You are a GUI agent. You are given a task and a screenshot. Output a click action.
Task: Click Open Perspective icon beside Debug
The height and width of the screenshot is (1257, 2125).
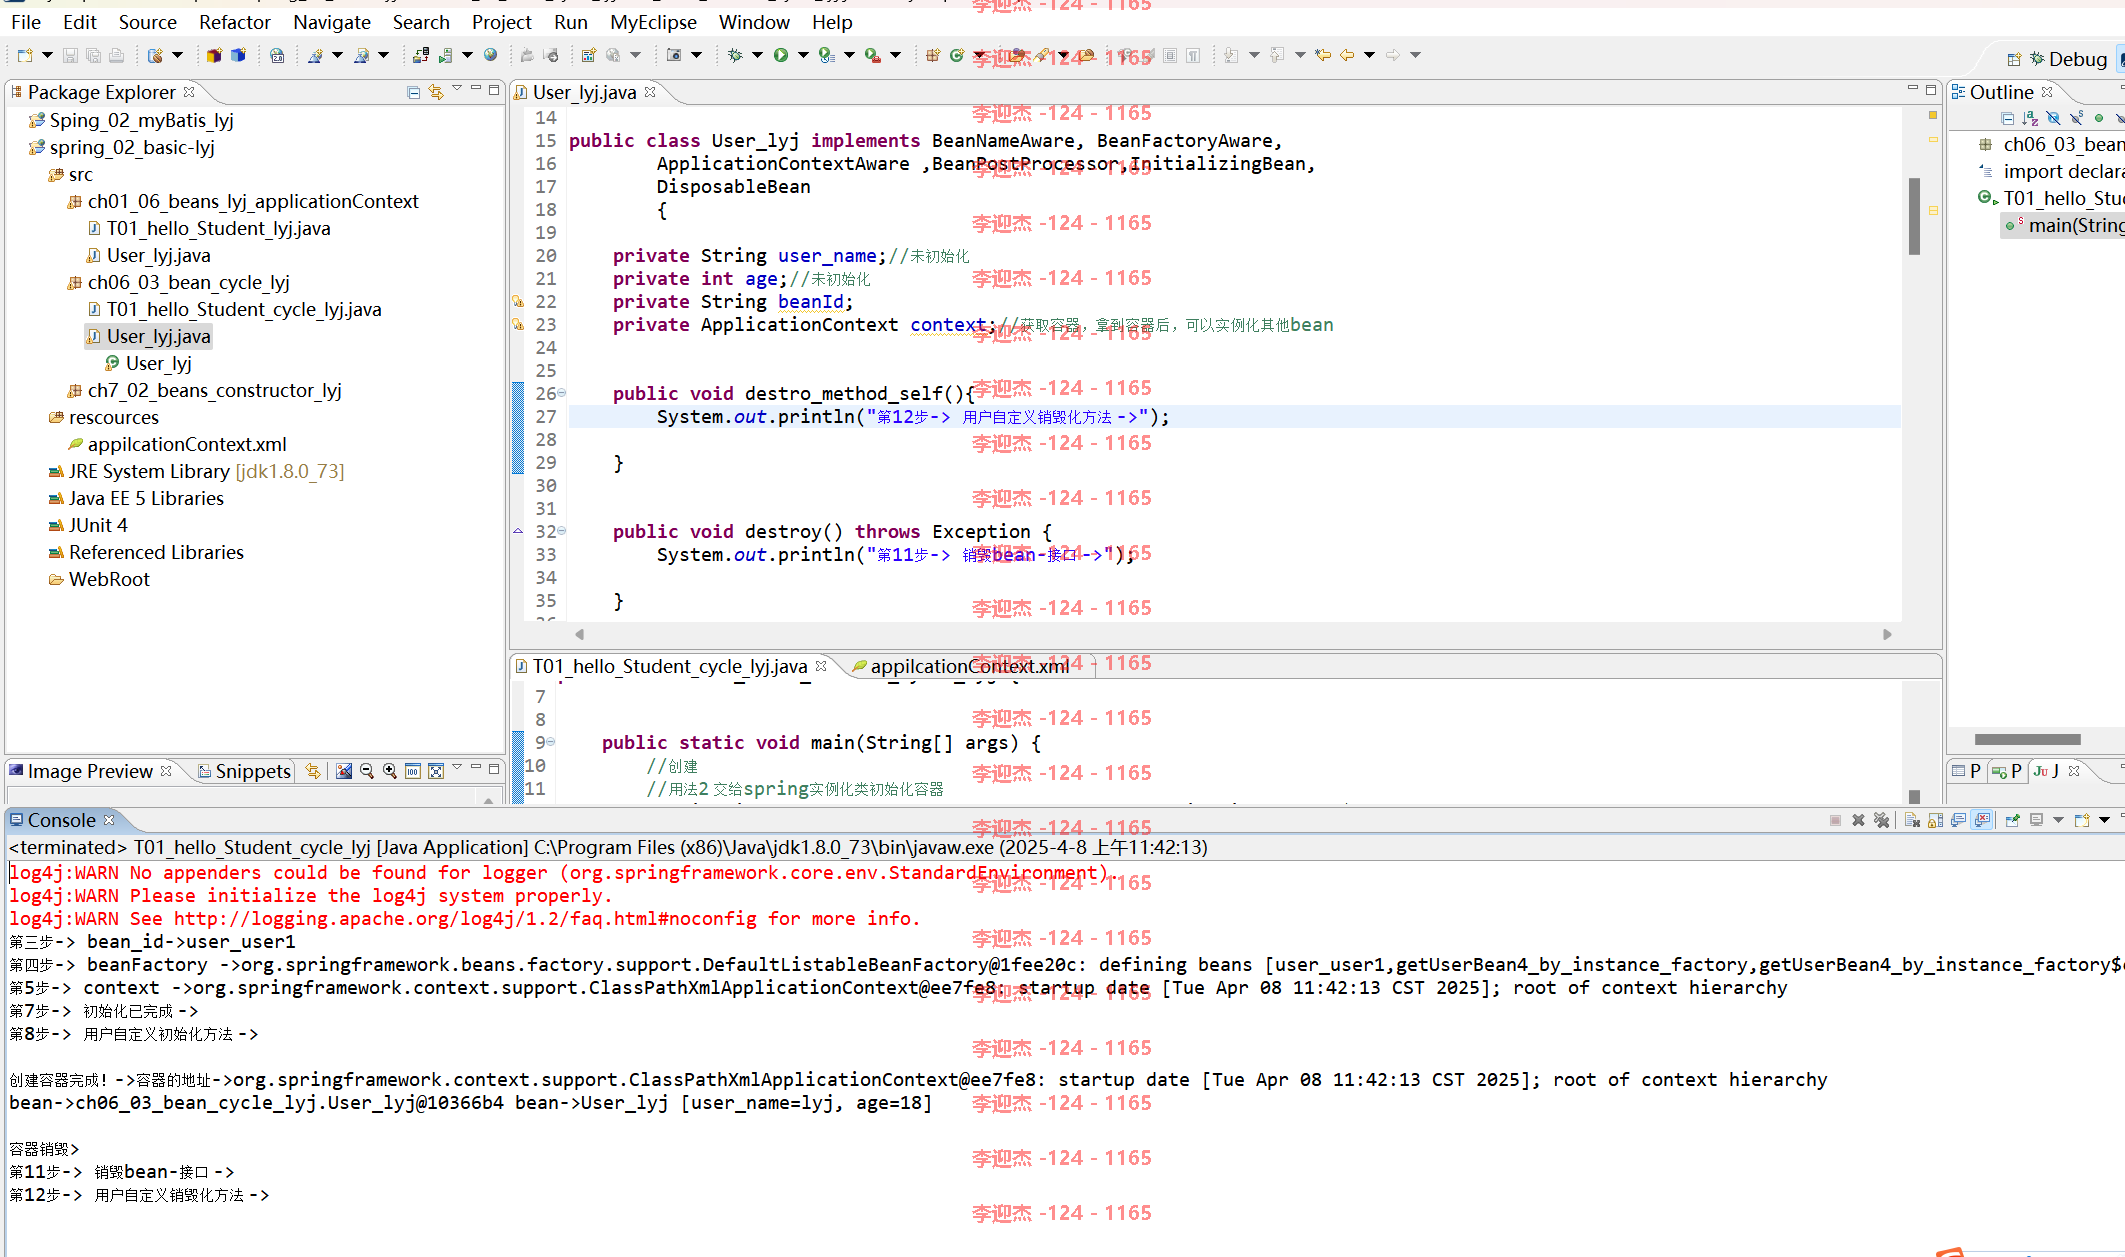pyautogui.click(x=2014, y=59)
